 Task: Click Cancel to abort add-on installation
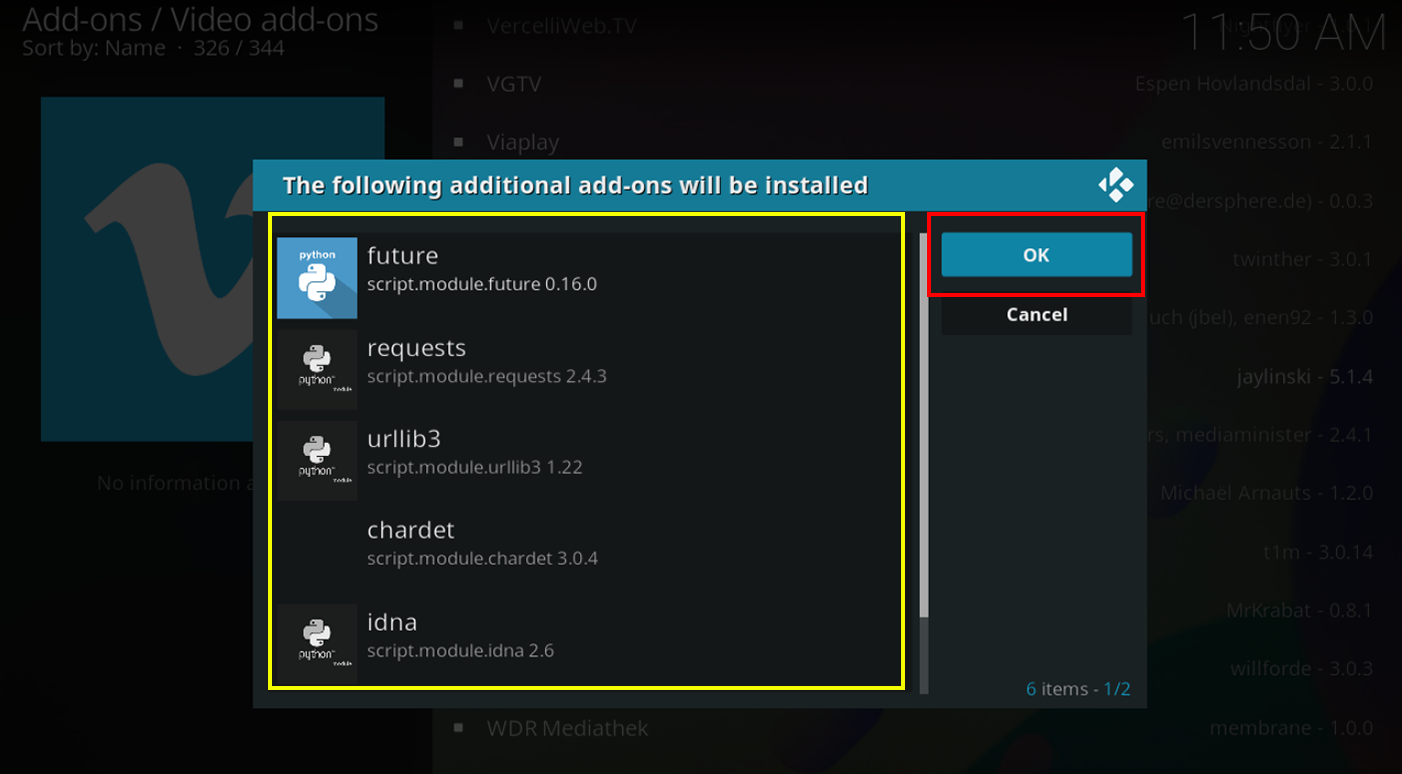(x=1036, y=315)
